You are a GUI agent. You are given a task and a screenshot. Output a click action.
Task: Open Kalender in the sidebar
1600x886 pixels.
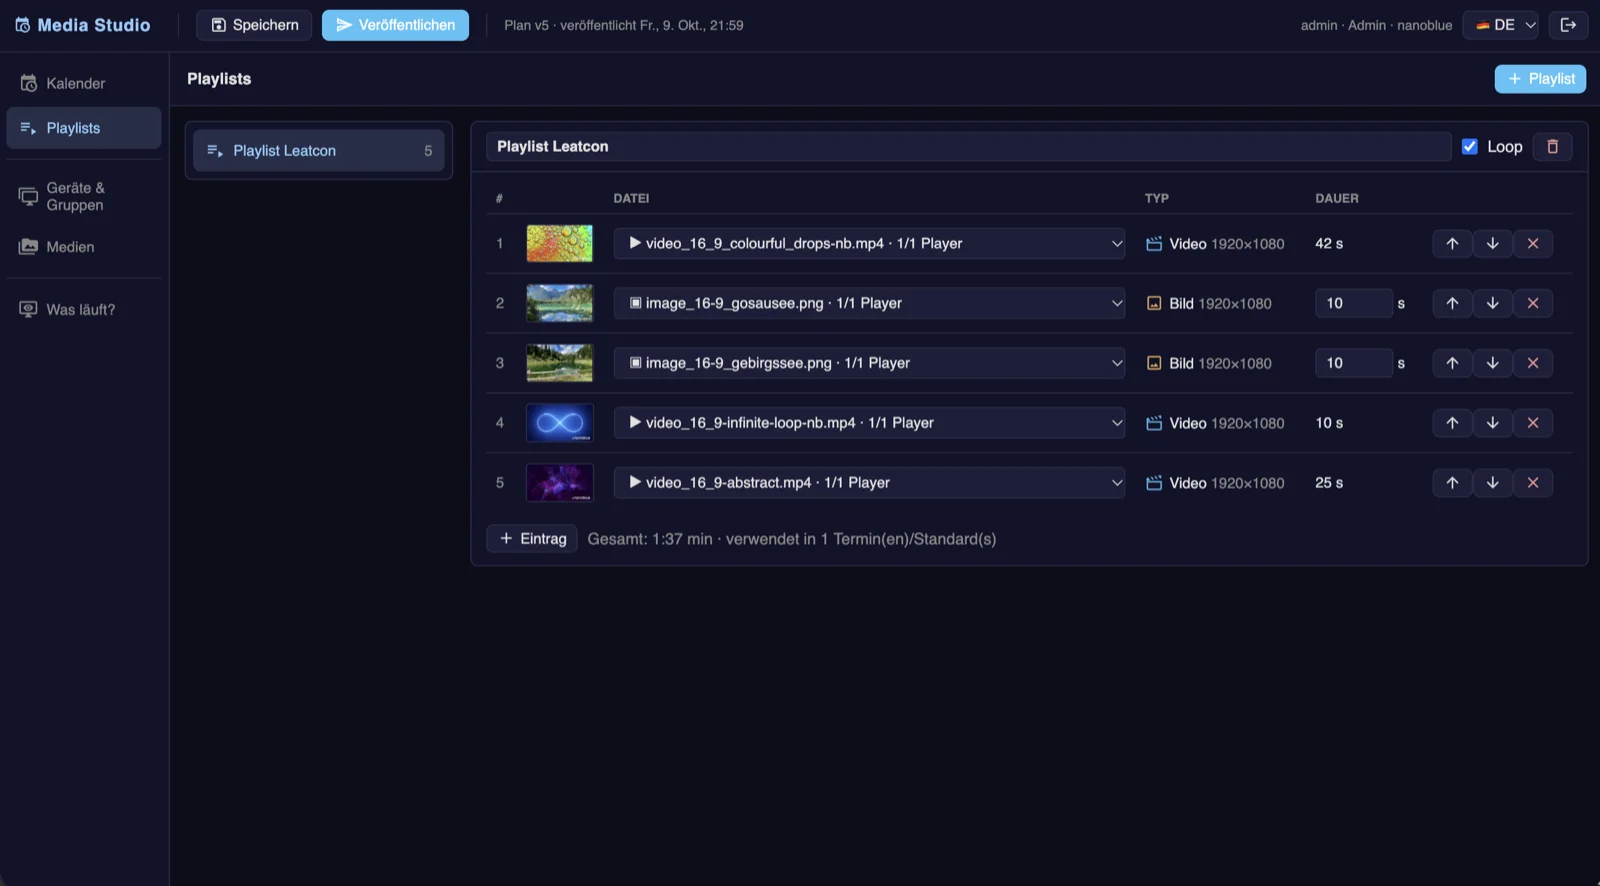[84, 83]
